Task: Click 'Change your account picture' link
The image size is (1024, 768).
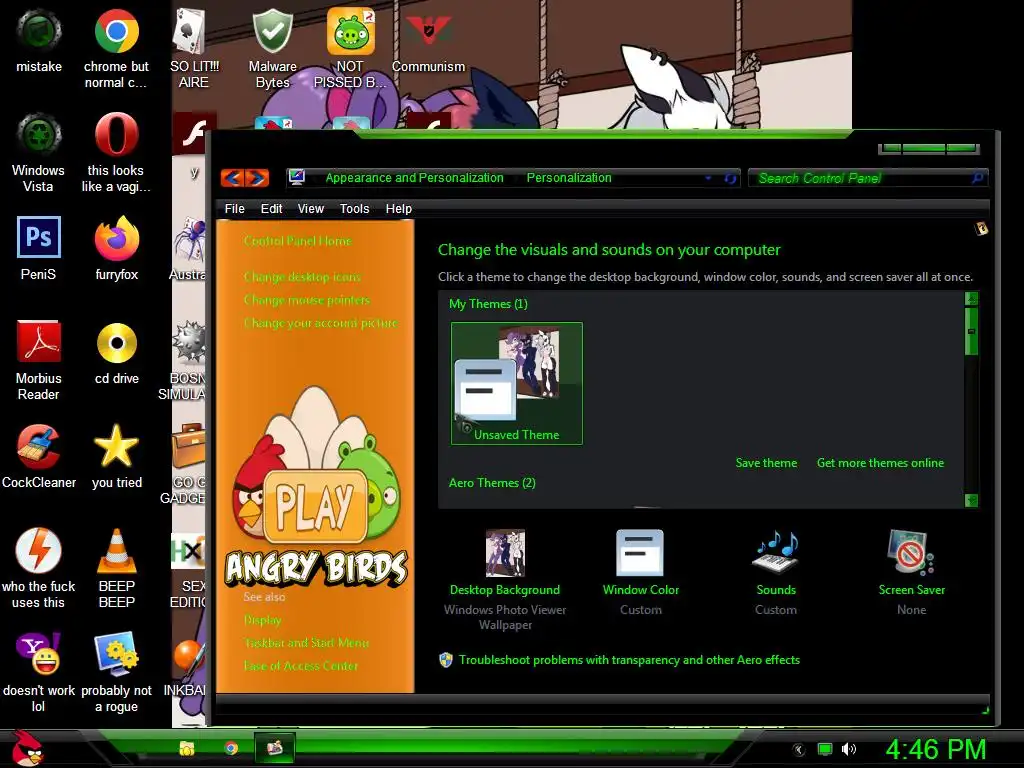Action: pos(321,323)
